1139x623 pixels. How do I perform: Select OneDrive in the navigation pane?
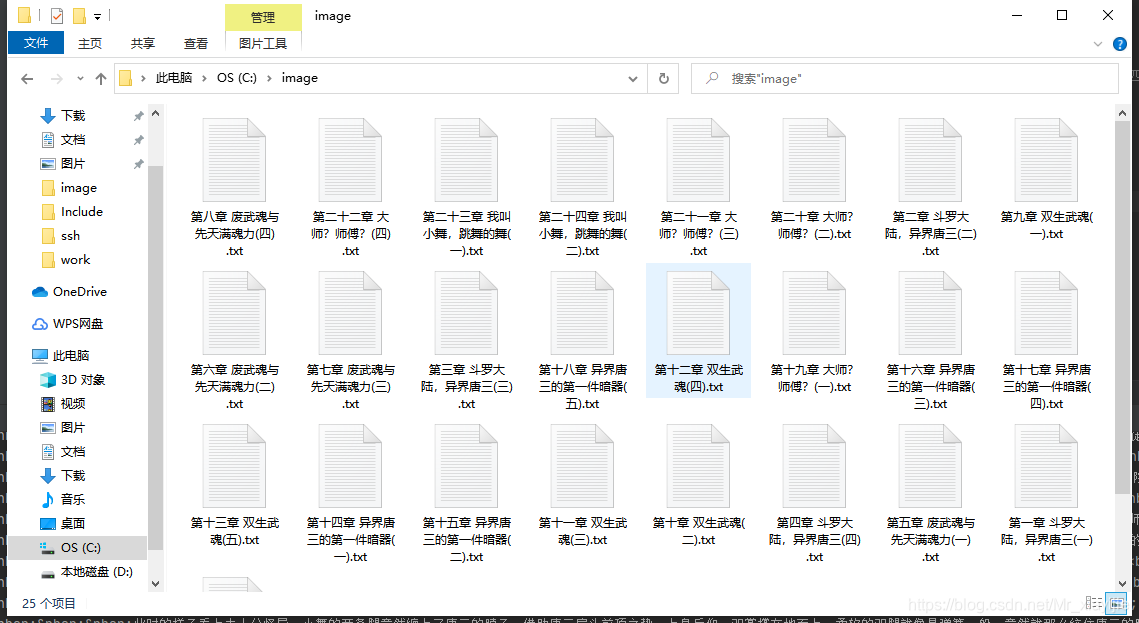(x=79, y=292)
